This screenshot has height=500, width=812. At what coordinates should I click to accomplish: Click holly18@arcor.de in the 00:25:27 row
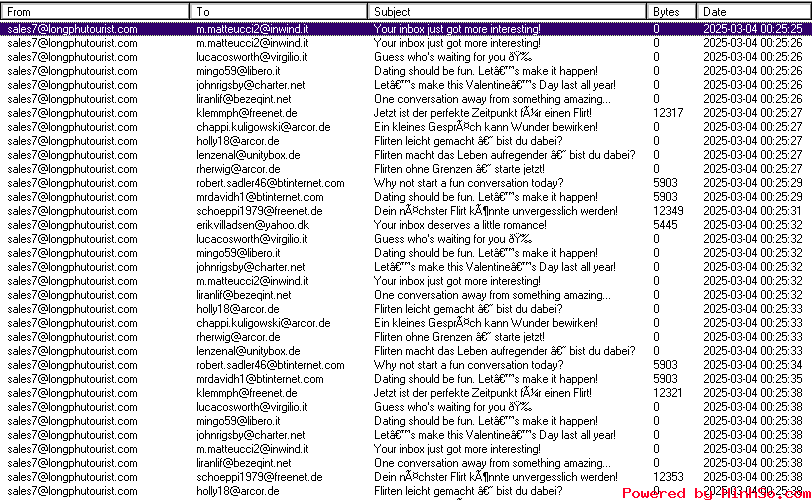tap(238, 141)
